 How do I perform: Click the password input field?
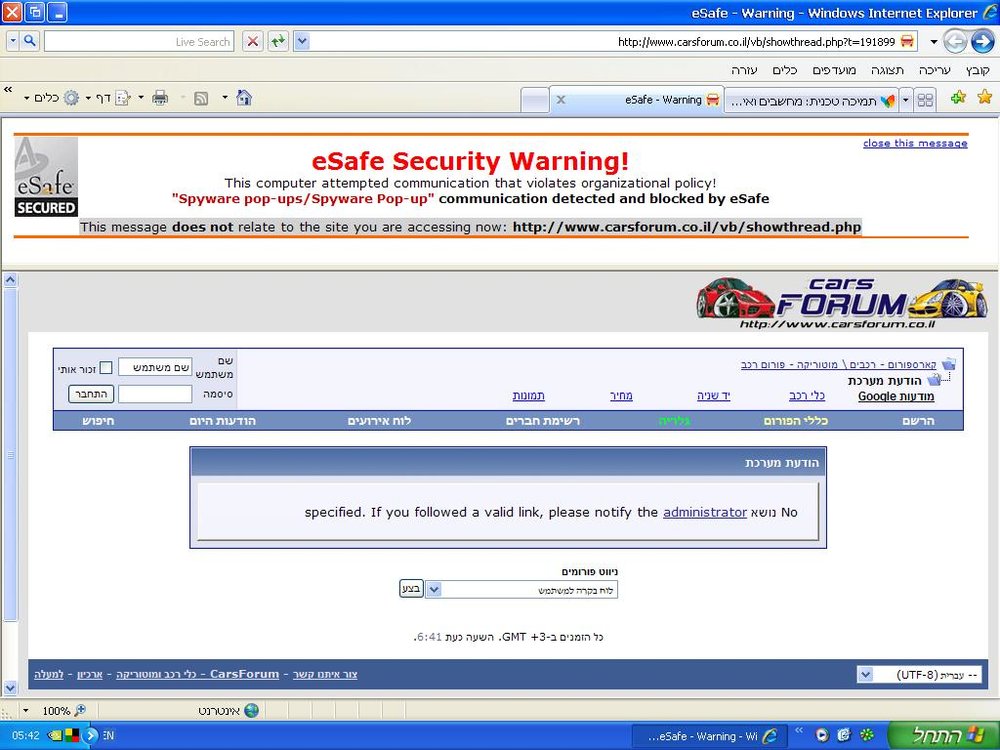155,394
